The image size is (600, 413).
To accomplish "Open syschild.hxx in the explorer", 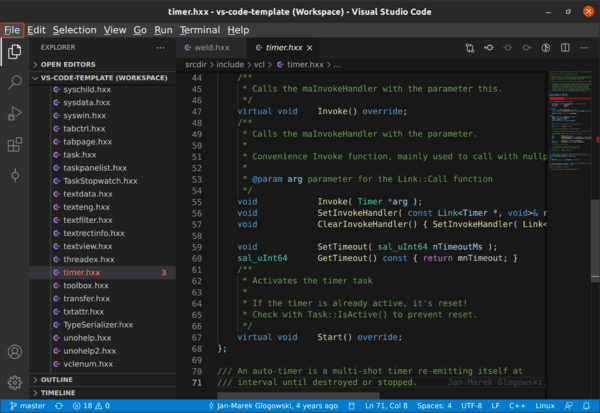I will (x=103, y=90).
